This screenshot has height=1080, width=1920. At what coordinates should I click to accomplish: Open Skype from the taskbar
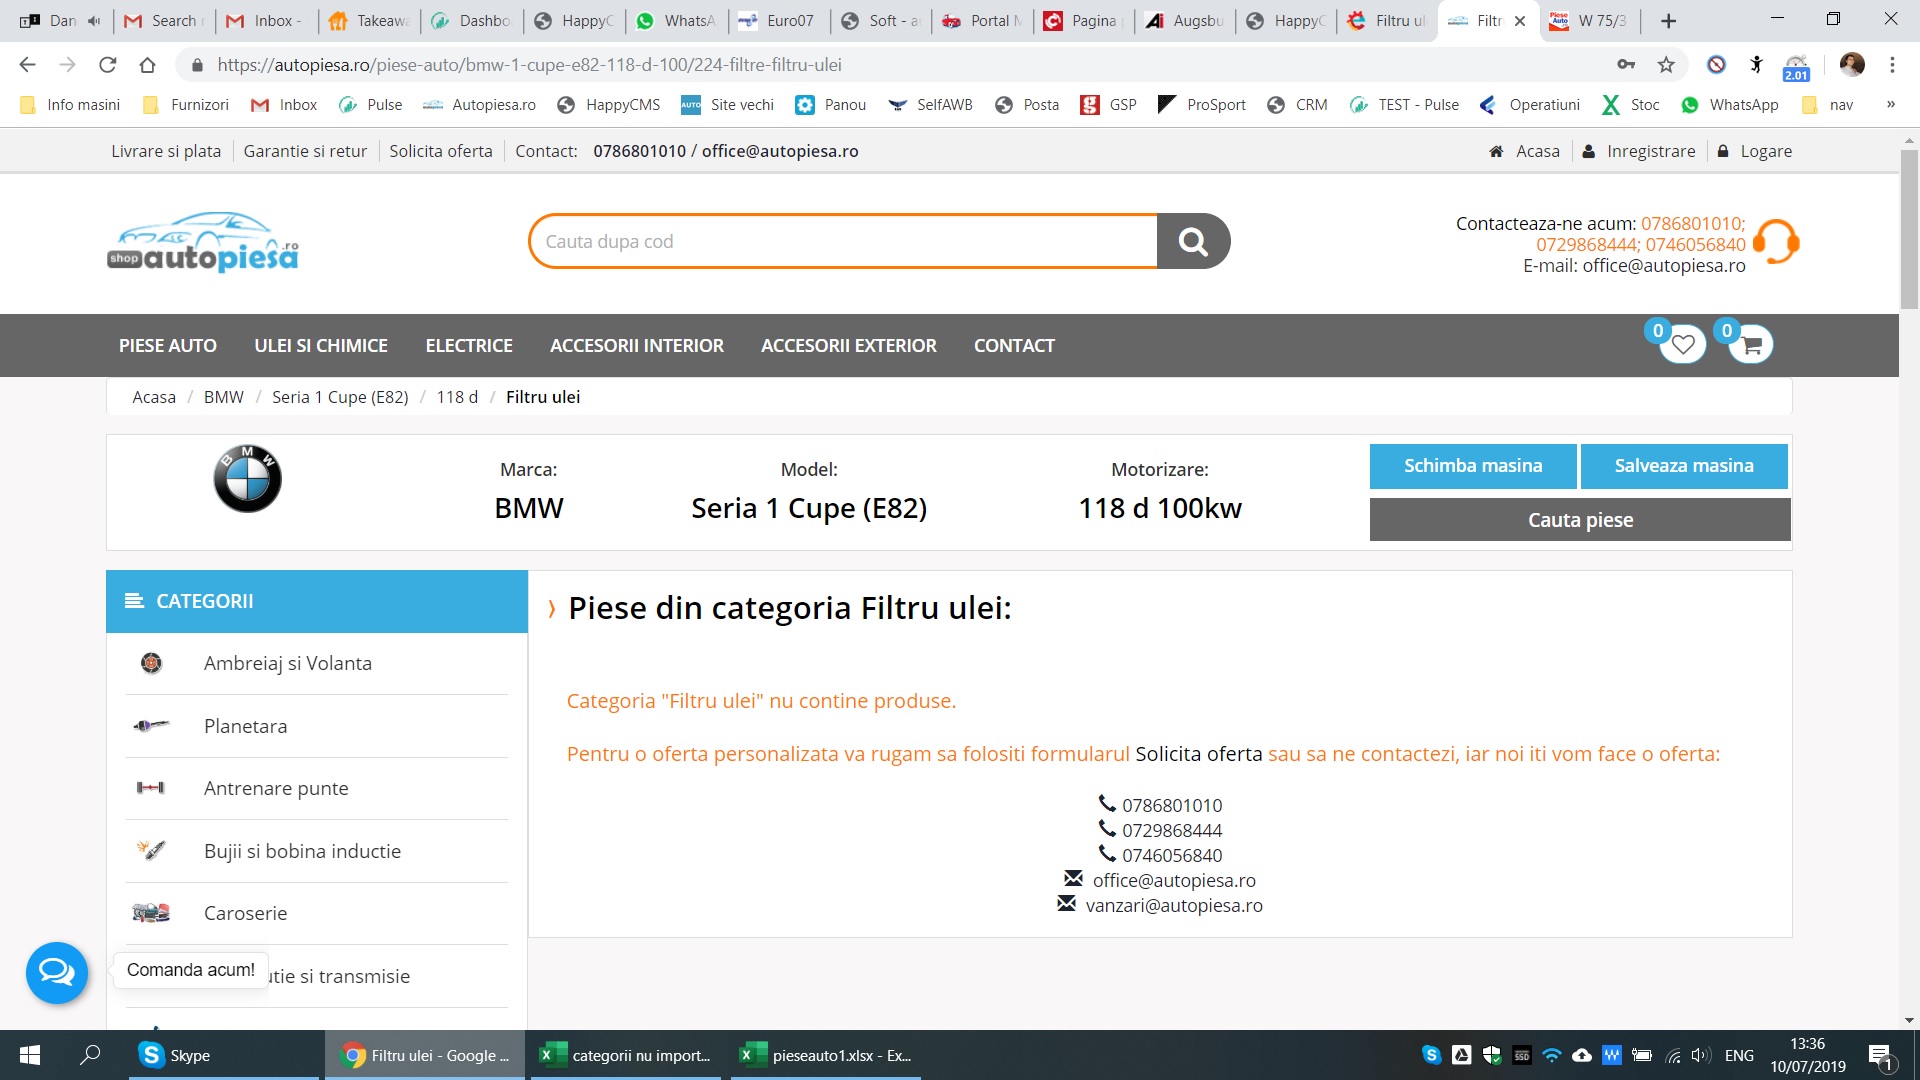click(224, 1055)
